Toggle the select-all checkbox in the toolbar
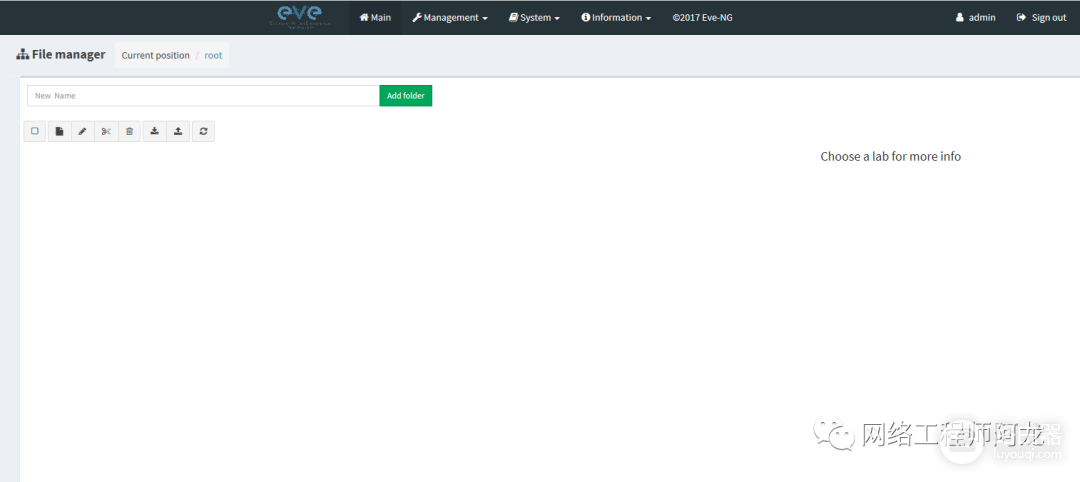Screen dimensions: 1080x482 pyautogui.click(x=35, y=131)
